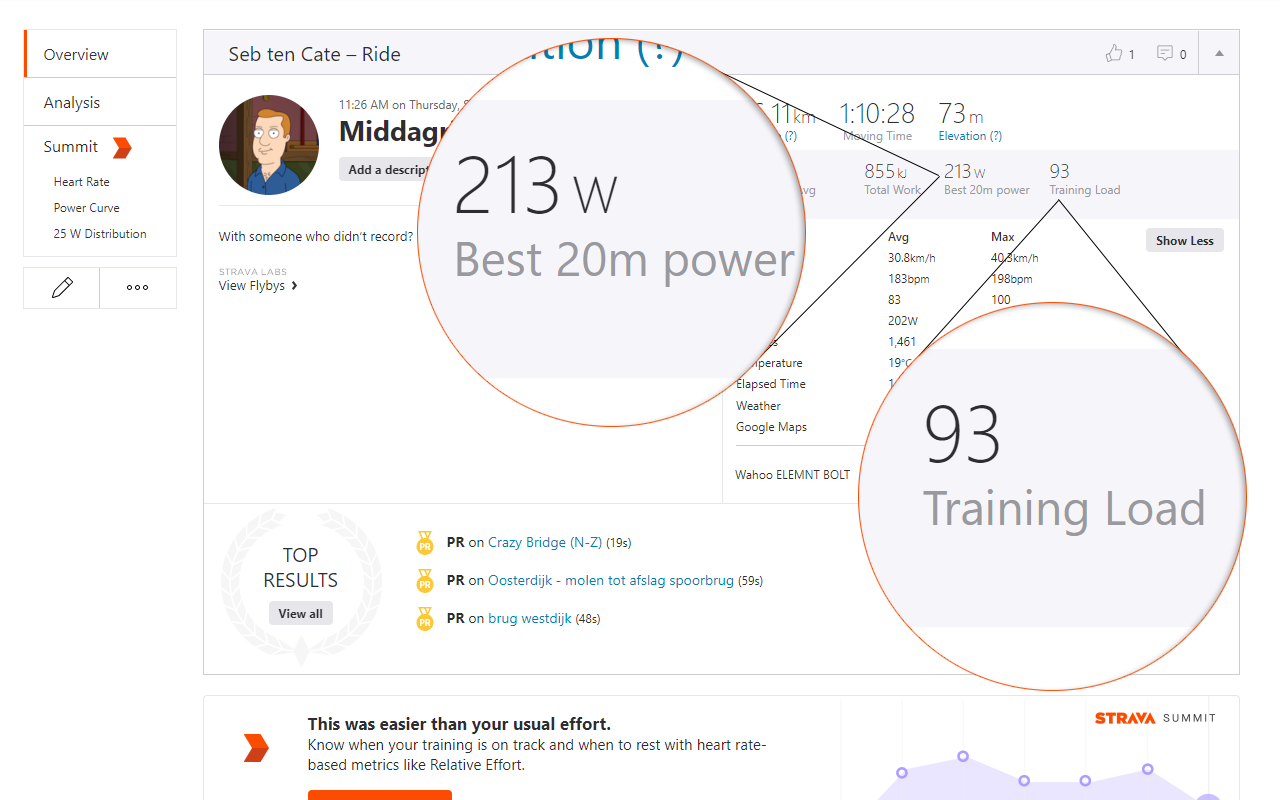The width and height of the screenshot is (1280, 800).
Task: Click the 'This was easier than your usual effort' heading
Action: 459,724
